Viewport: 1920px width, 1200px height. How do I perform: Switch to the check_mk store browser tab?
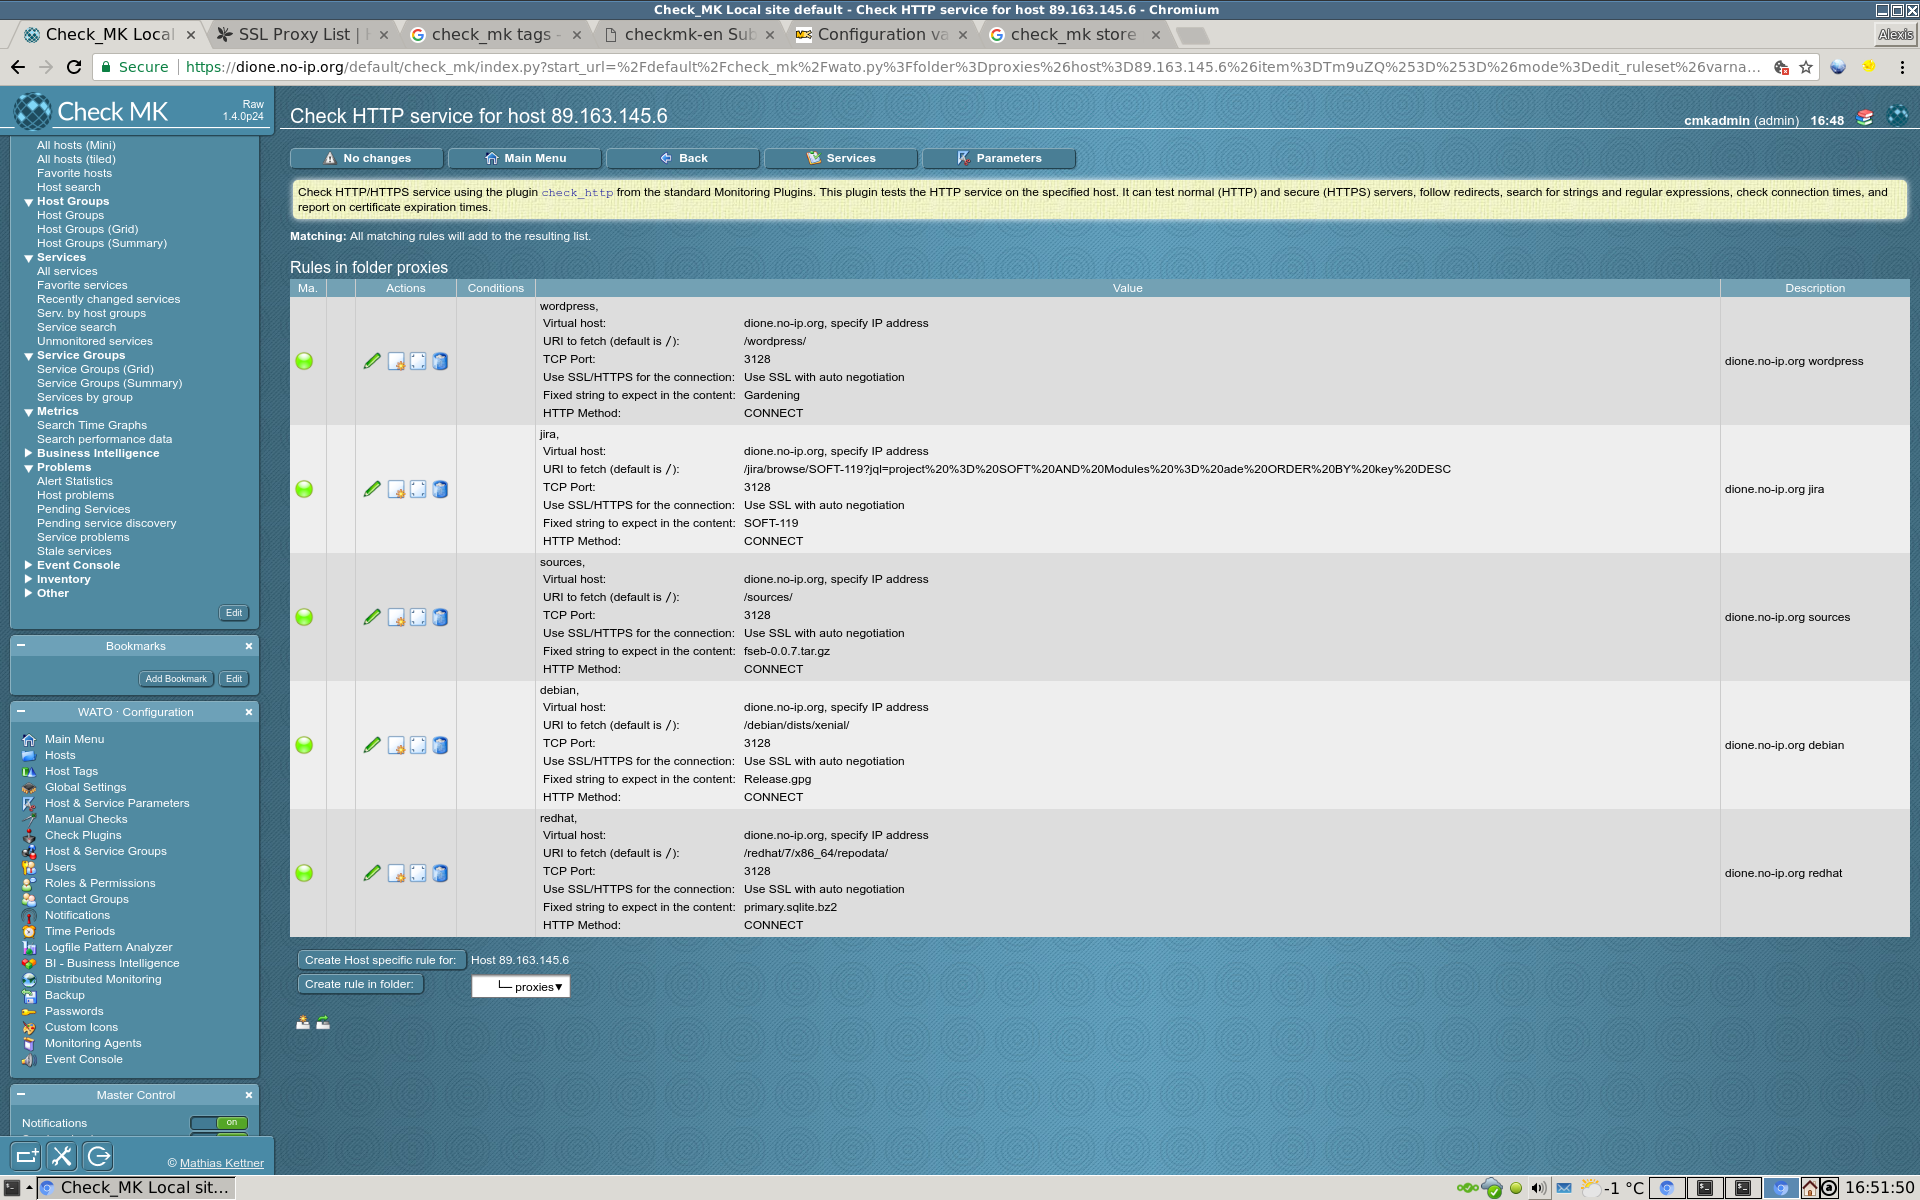(1074, 34)
